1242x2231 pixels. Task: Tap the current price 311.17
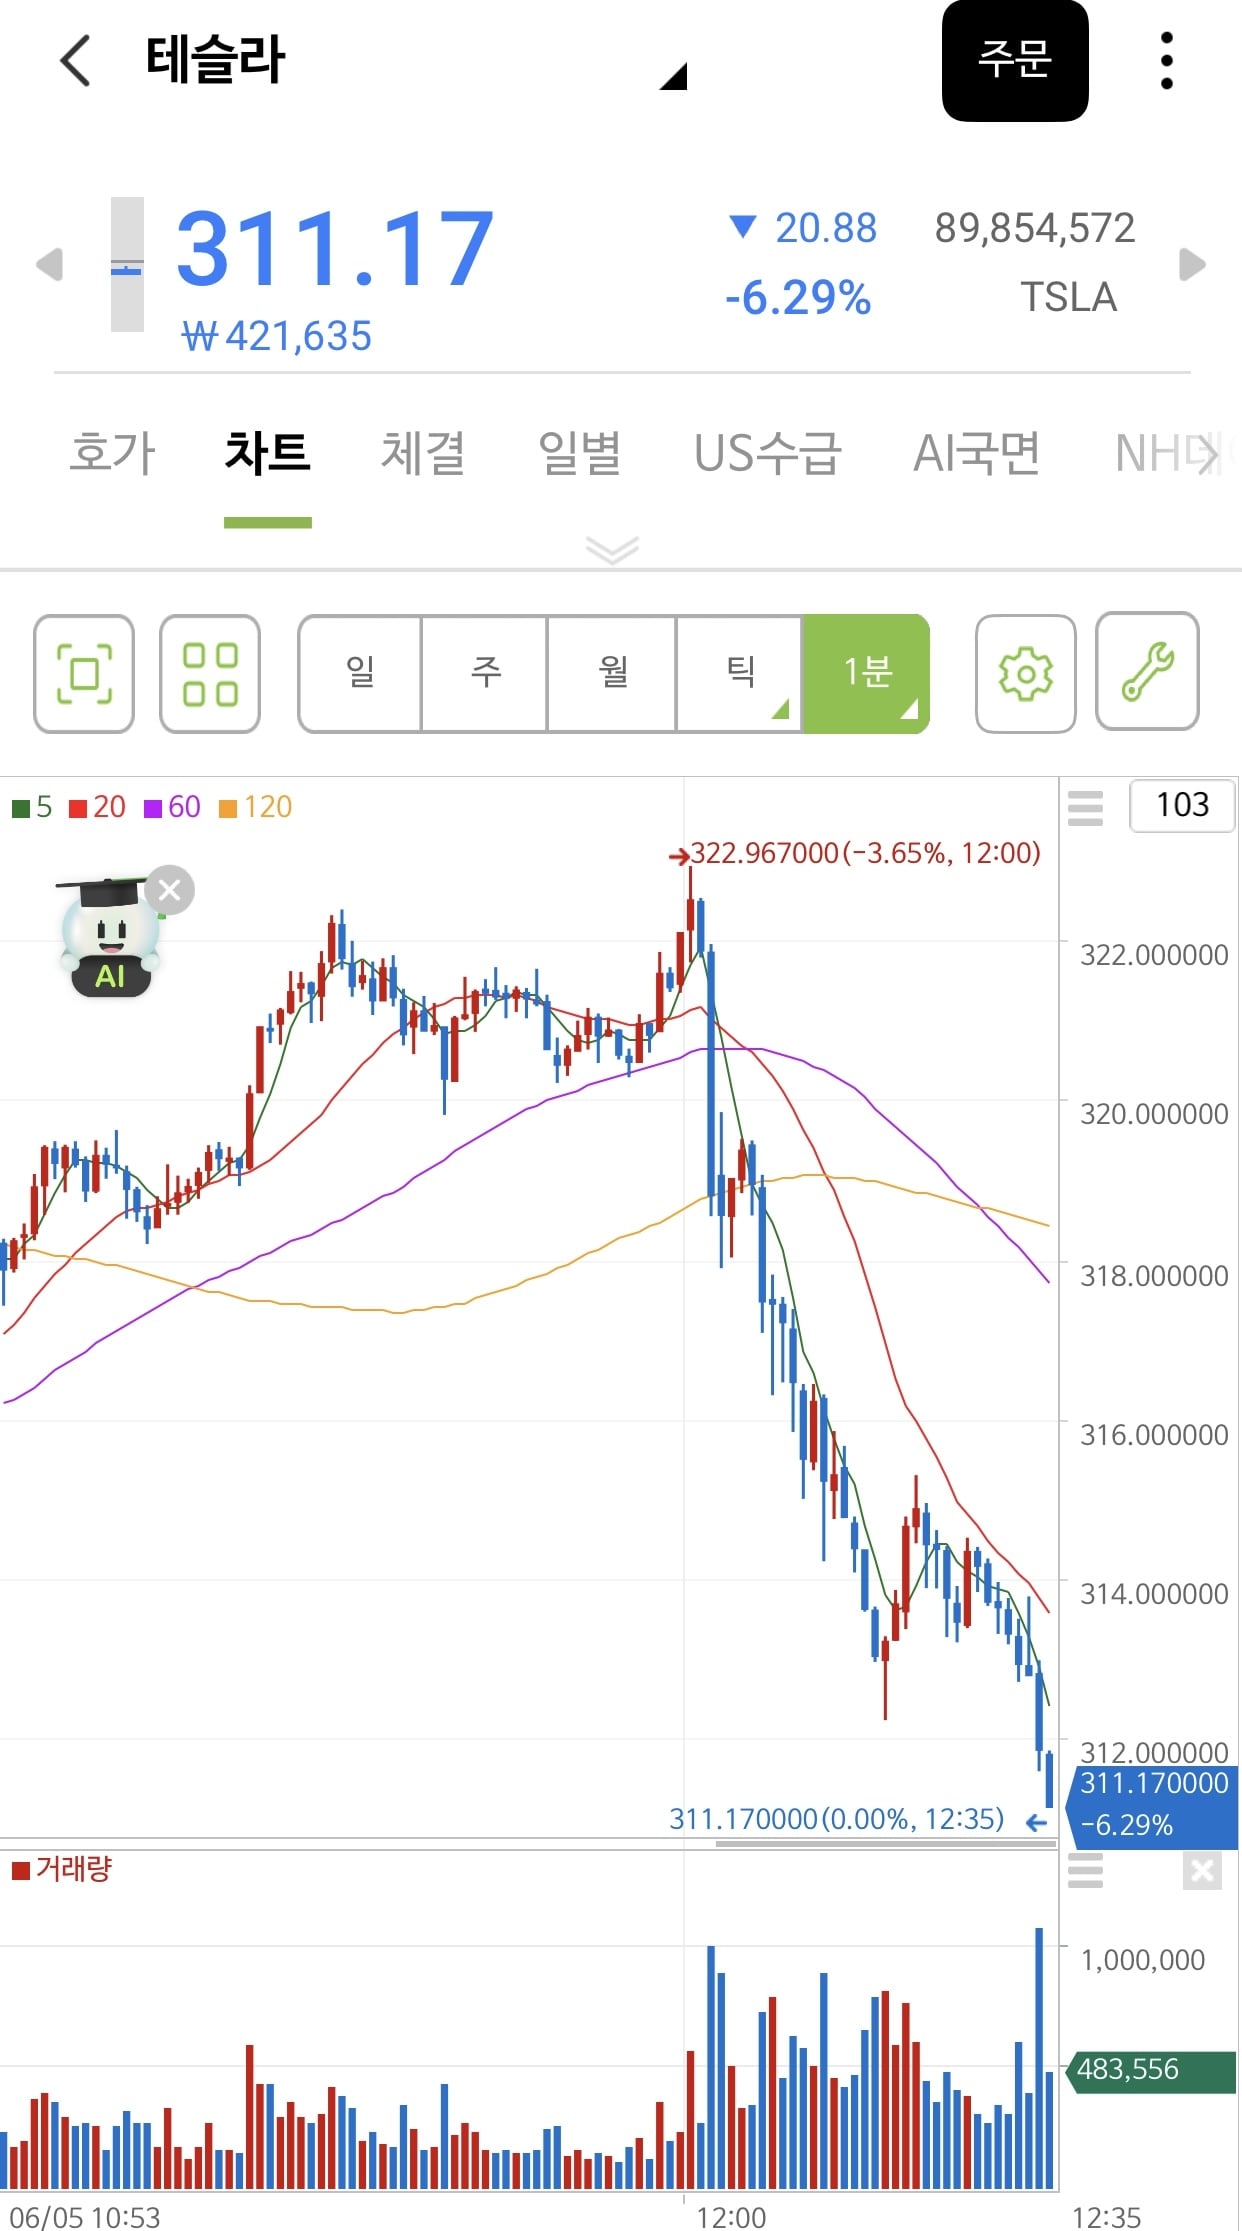(x=335, y=250)
